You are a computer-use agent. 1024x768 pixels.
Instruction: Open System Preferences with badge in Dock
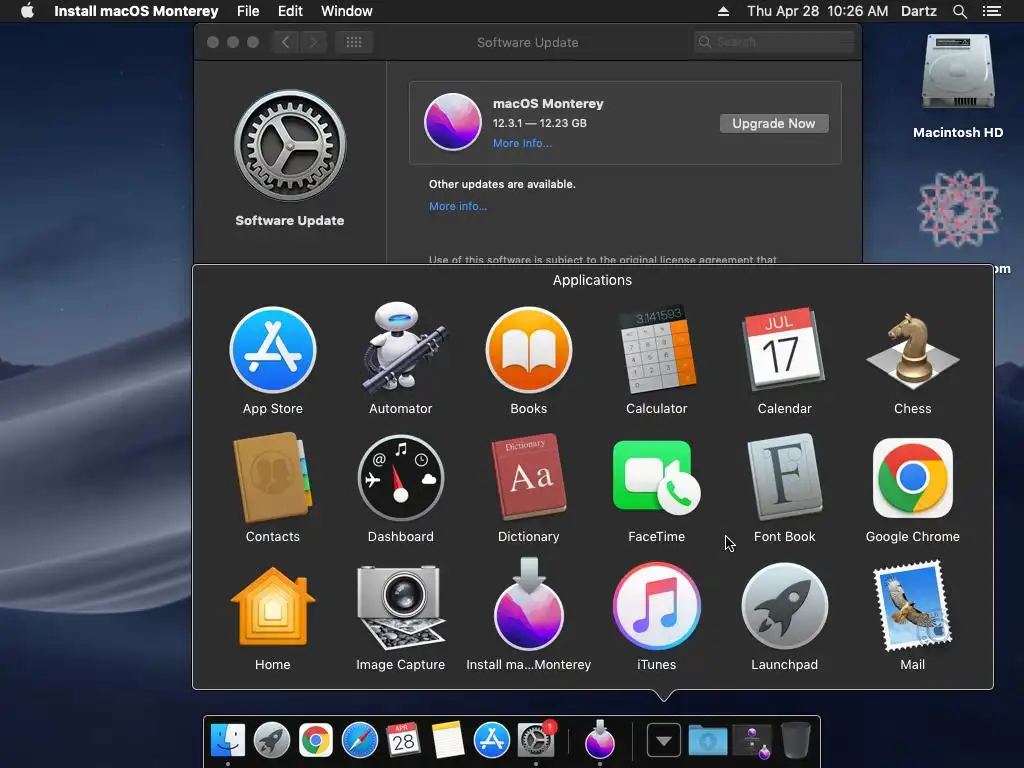click(536, 741)
